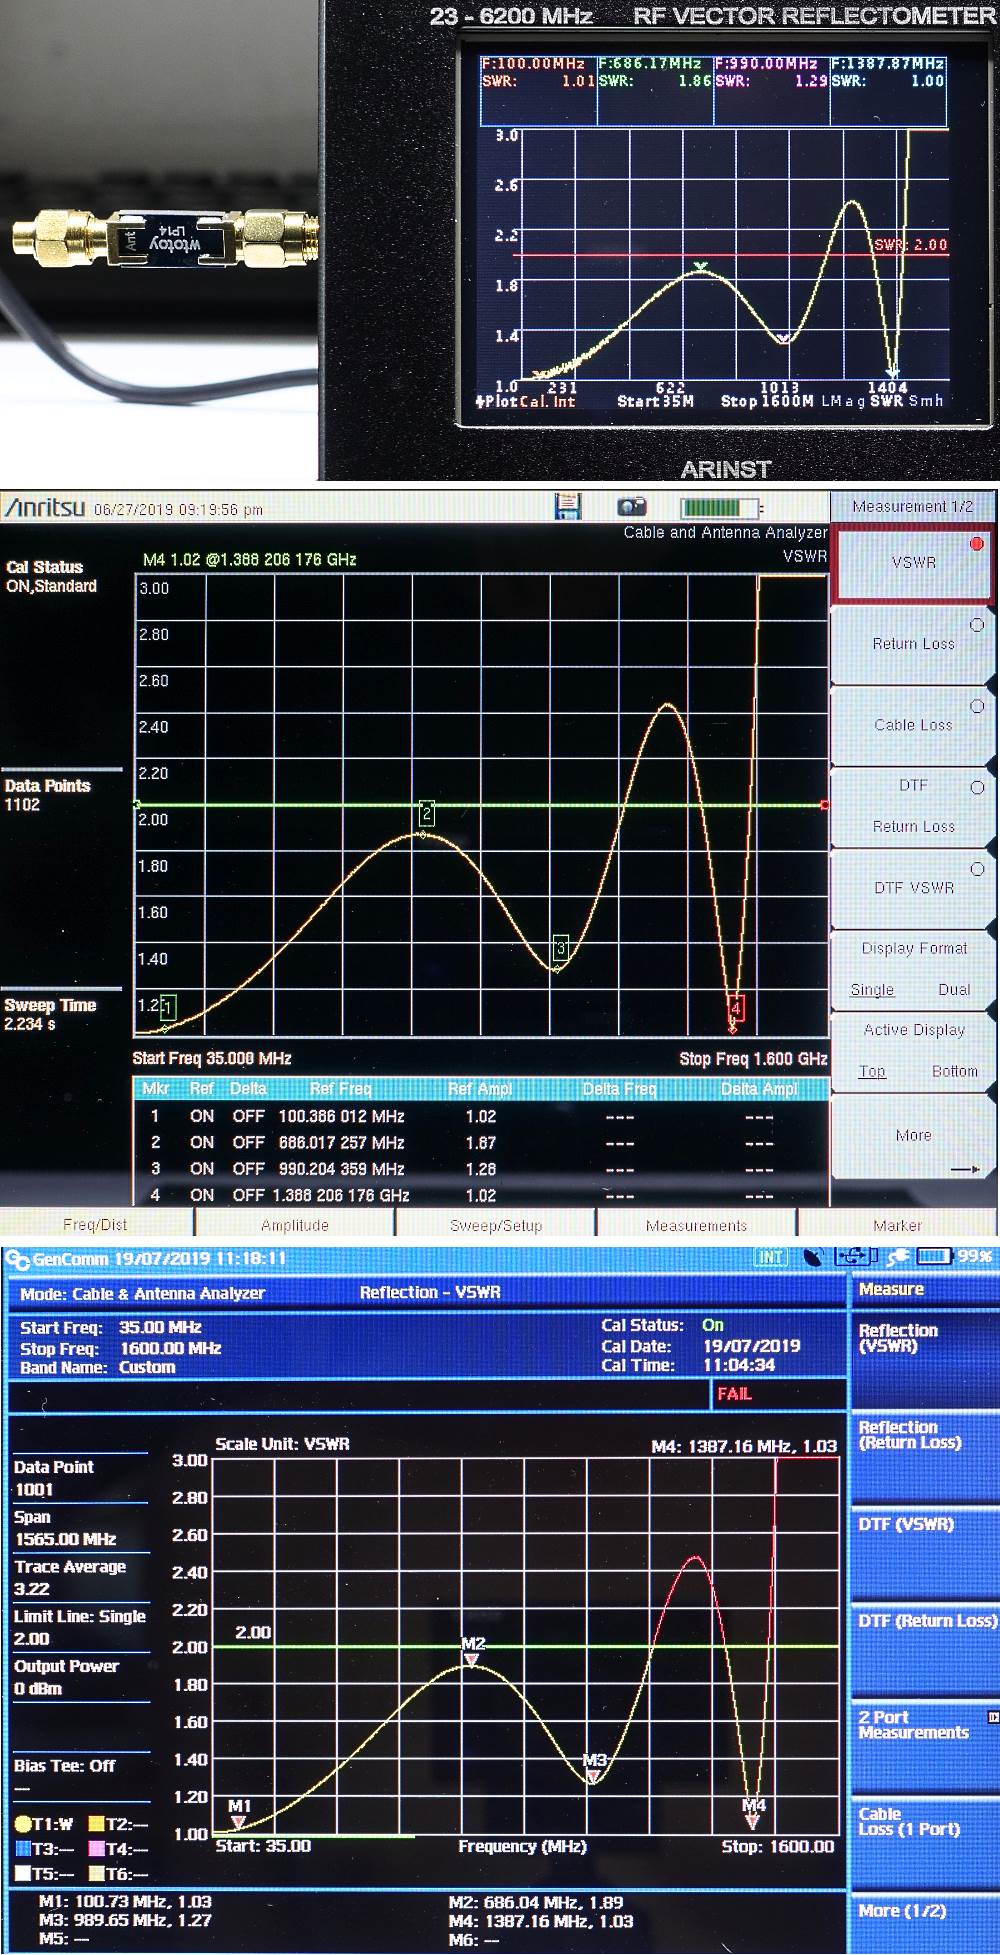Tap the GenComm Start Freq 35.00 MHz value
Image resolution: width=1000 pixels, height=1955 pixels.
click(x=160, y=1327)
